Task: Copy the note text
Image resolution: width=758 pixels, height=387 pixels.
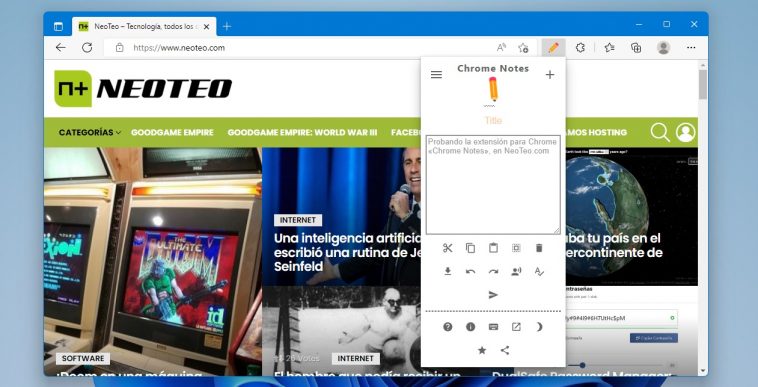Action: (470, 248)
